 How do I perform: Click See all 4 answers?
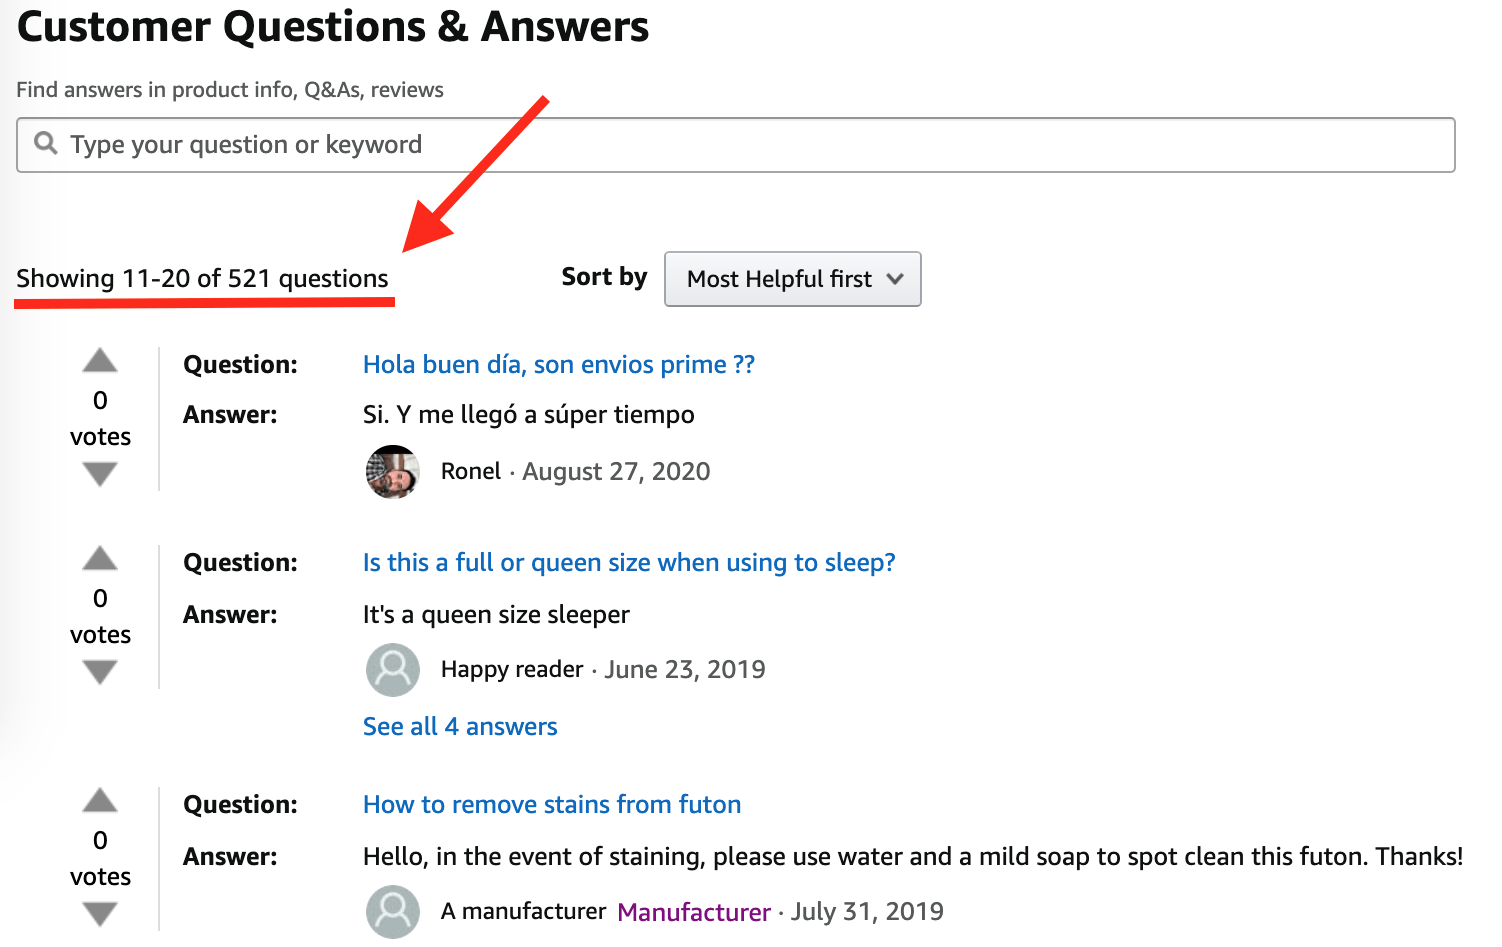pos(460,727)
